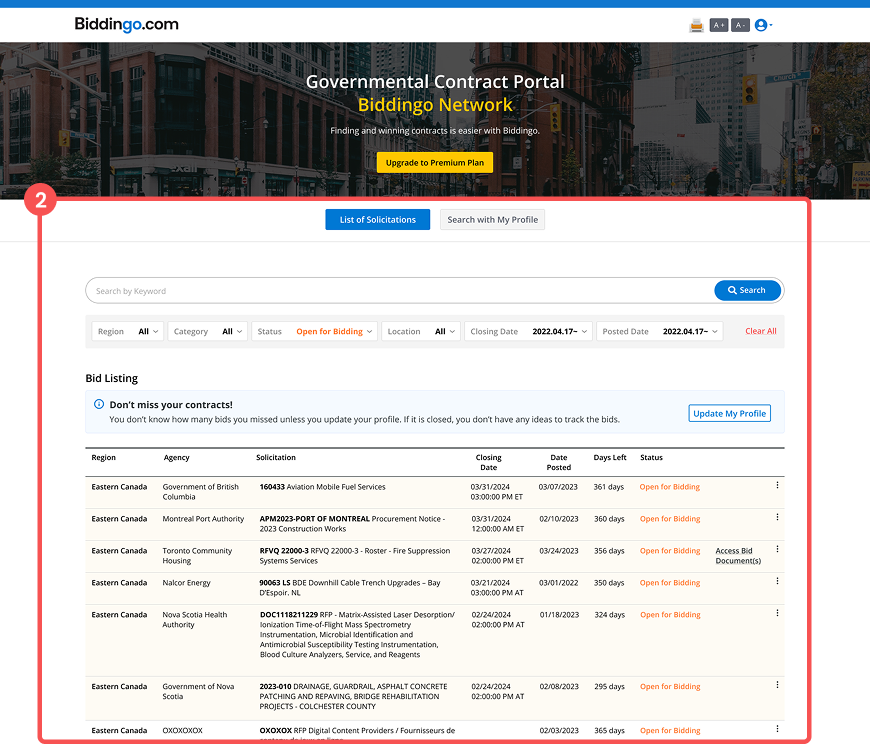Viewport: 870px width, 744px height.
Task: Open RFVQ 22000-3 Fire Suppression solicitation
Action: 355,556
